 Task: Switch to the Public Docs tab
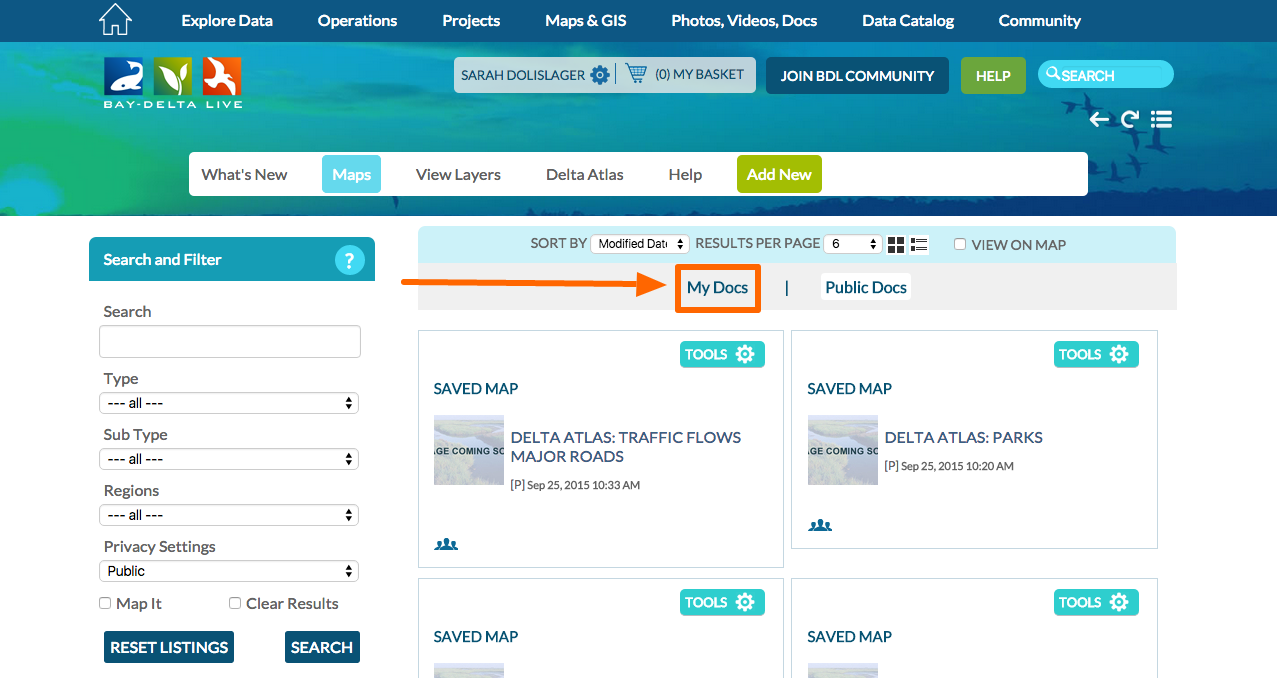[865, 288]
